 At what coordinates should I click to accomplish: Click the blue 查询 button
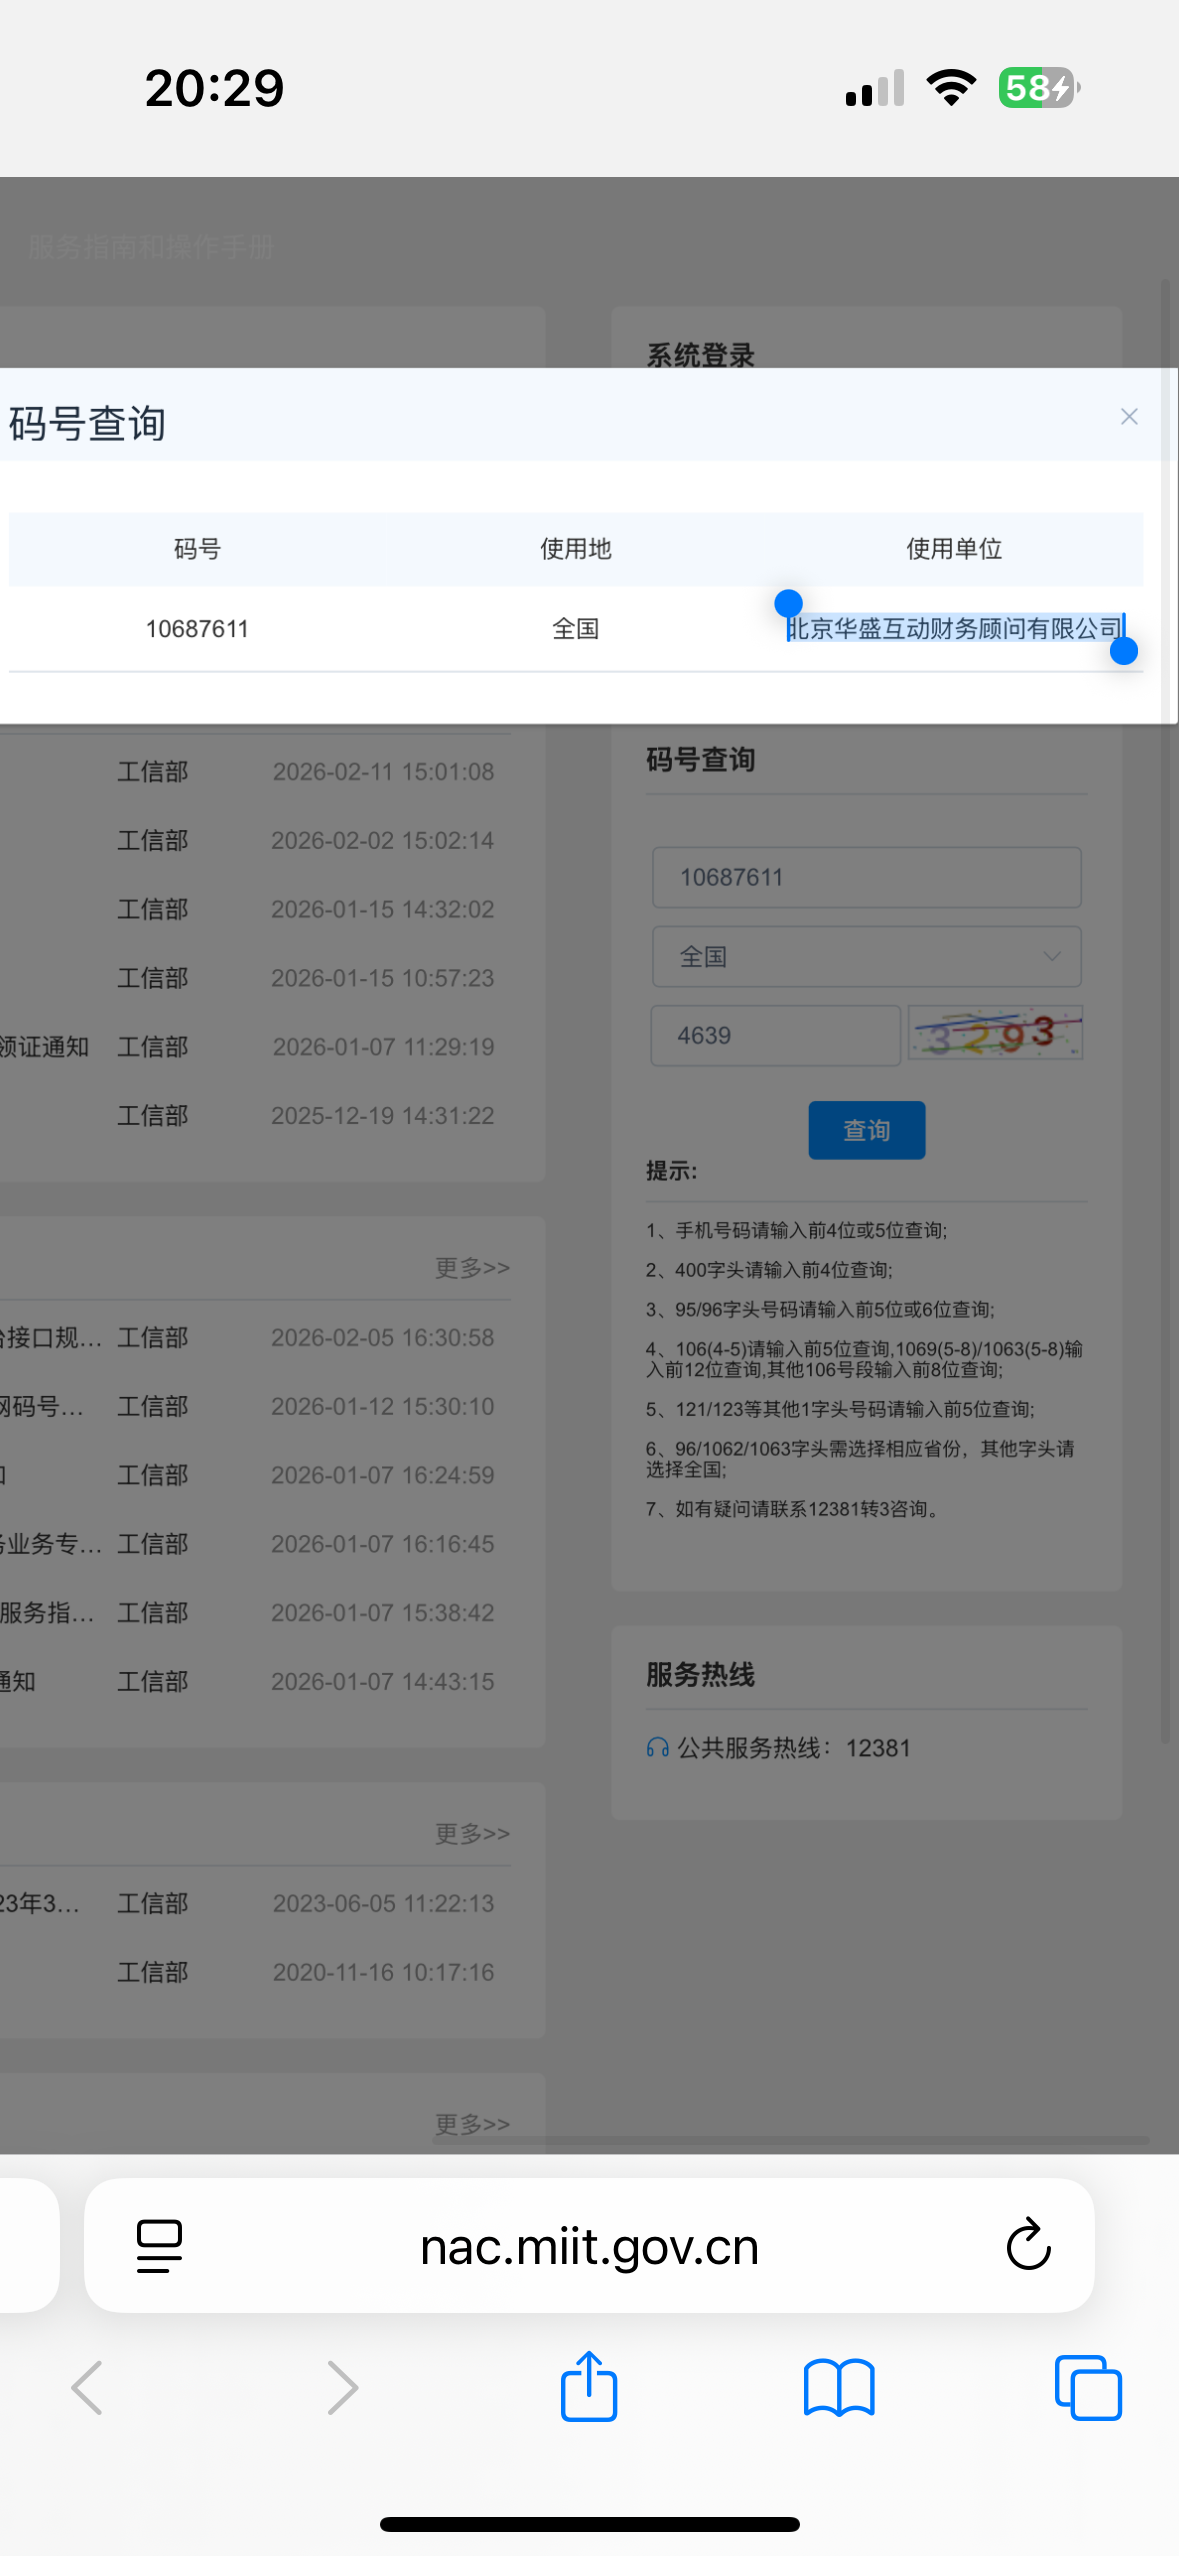point(866,1130)
